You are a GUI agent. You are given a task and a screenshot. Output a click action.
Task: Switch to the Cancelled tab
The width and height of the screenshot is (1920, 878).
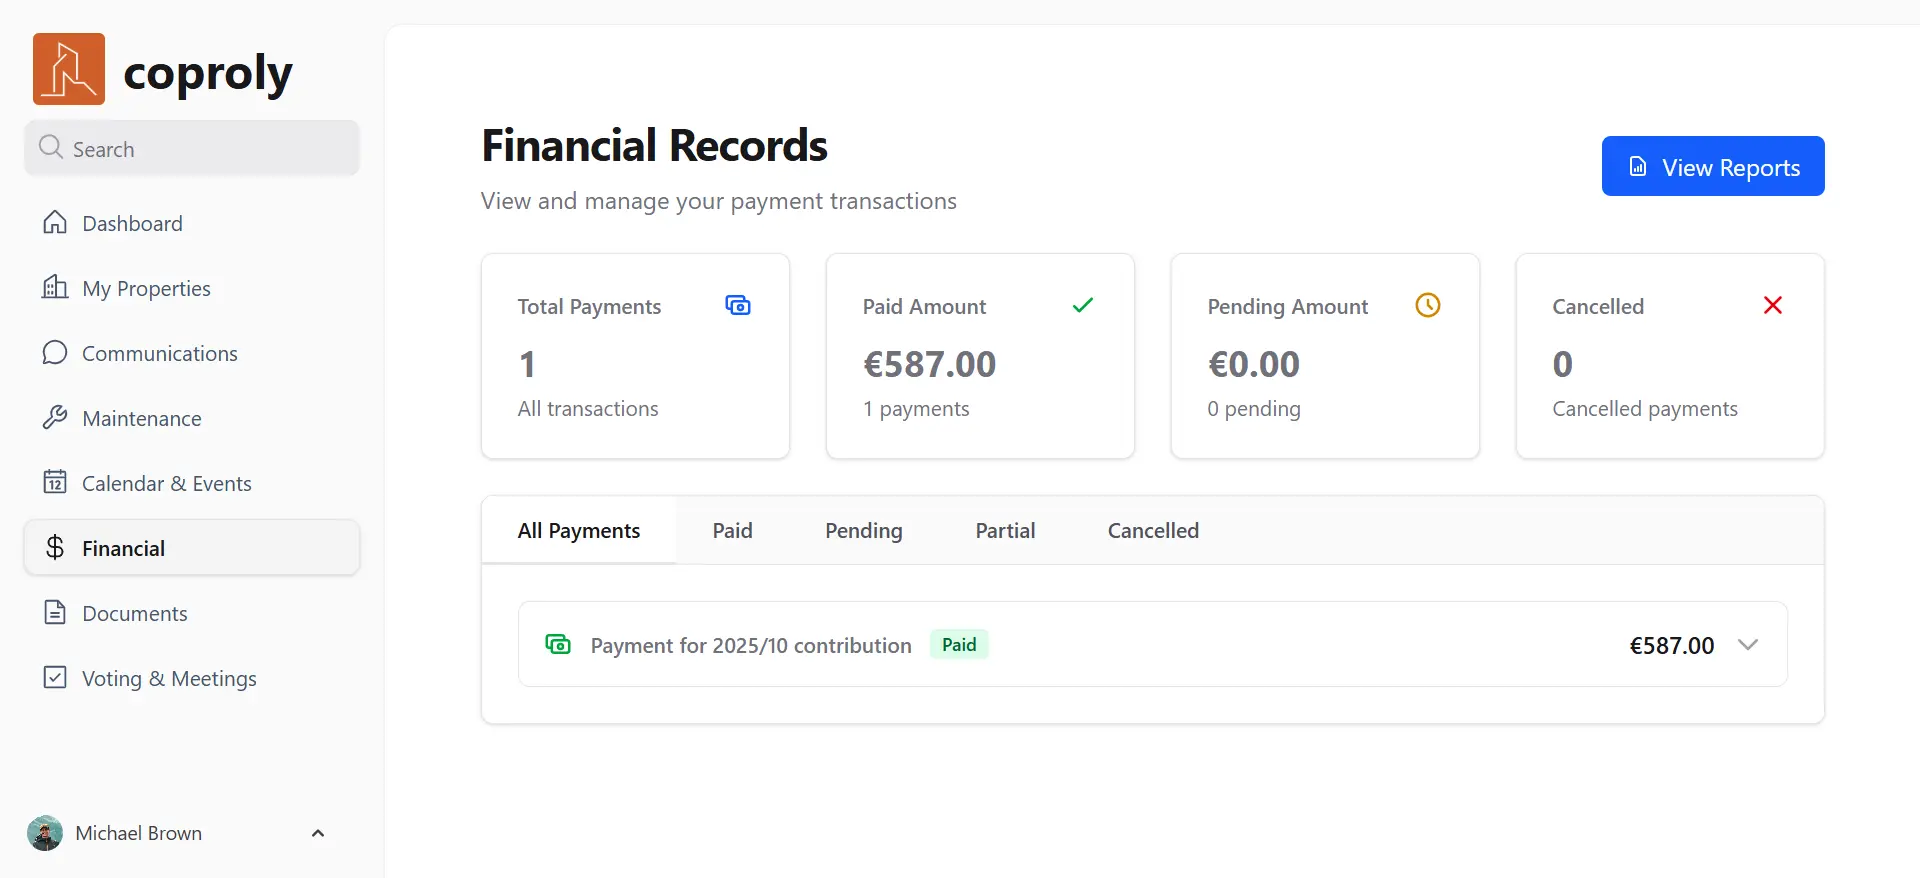(1153, 530)
